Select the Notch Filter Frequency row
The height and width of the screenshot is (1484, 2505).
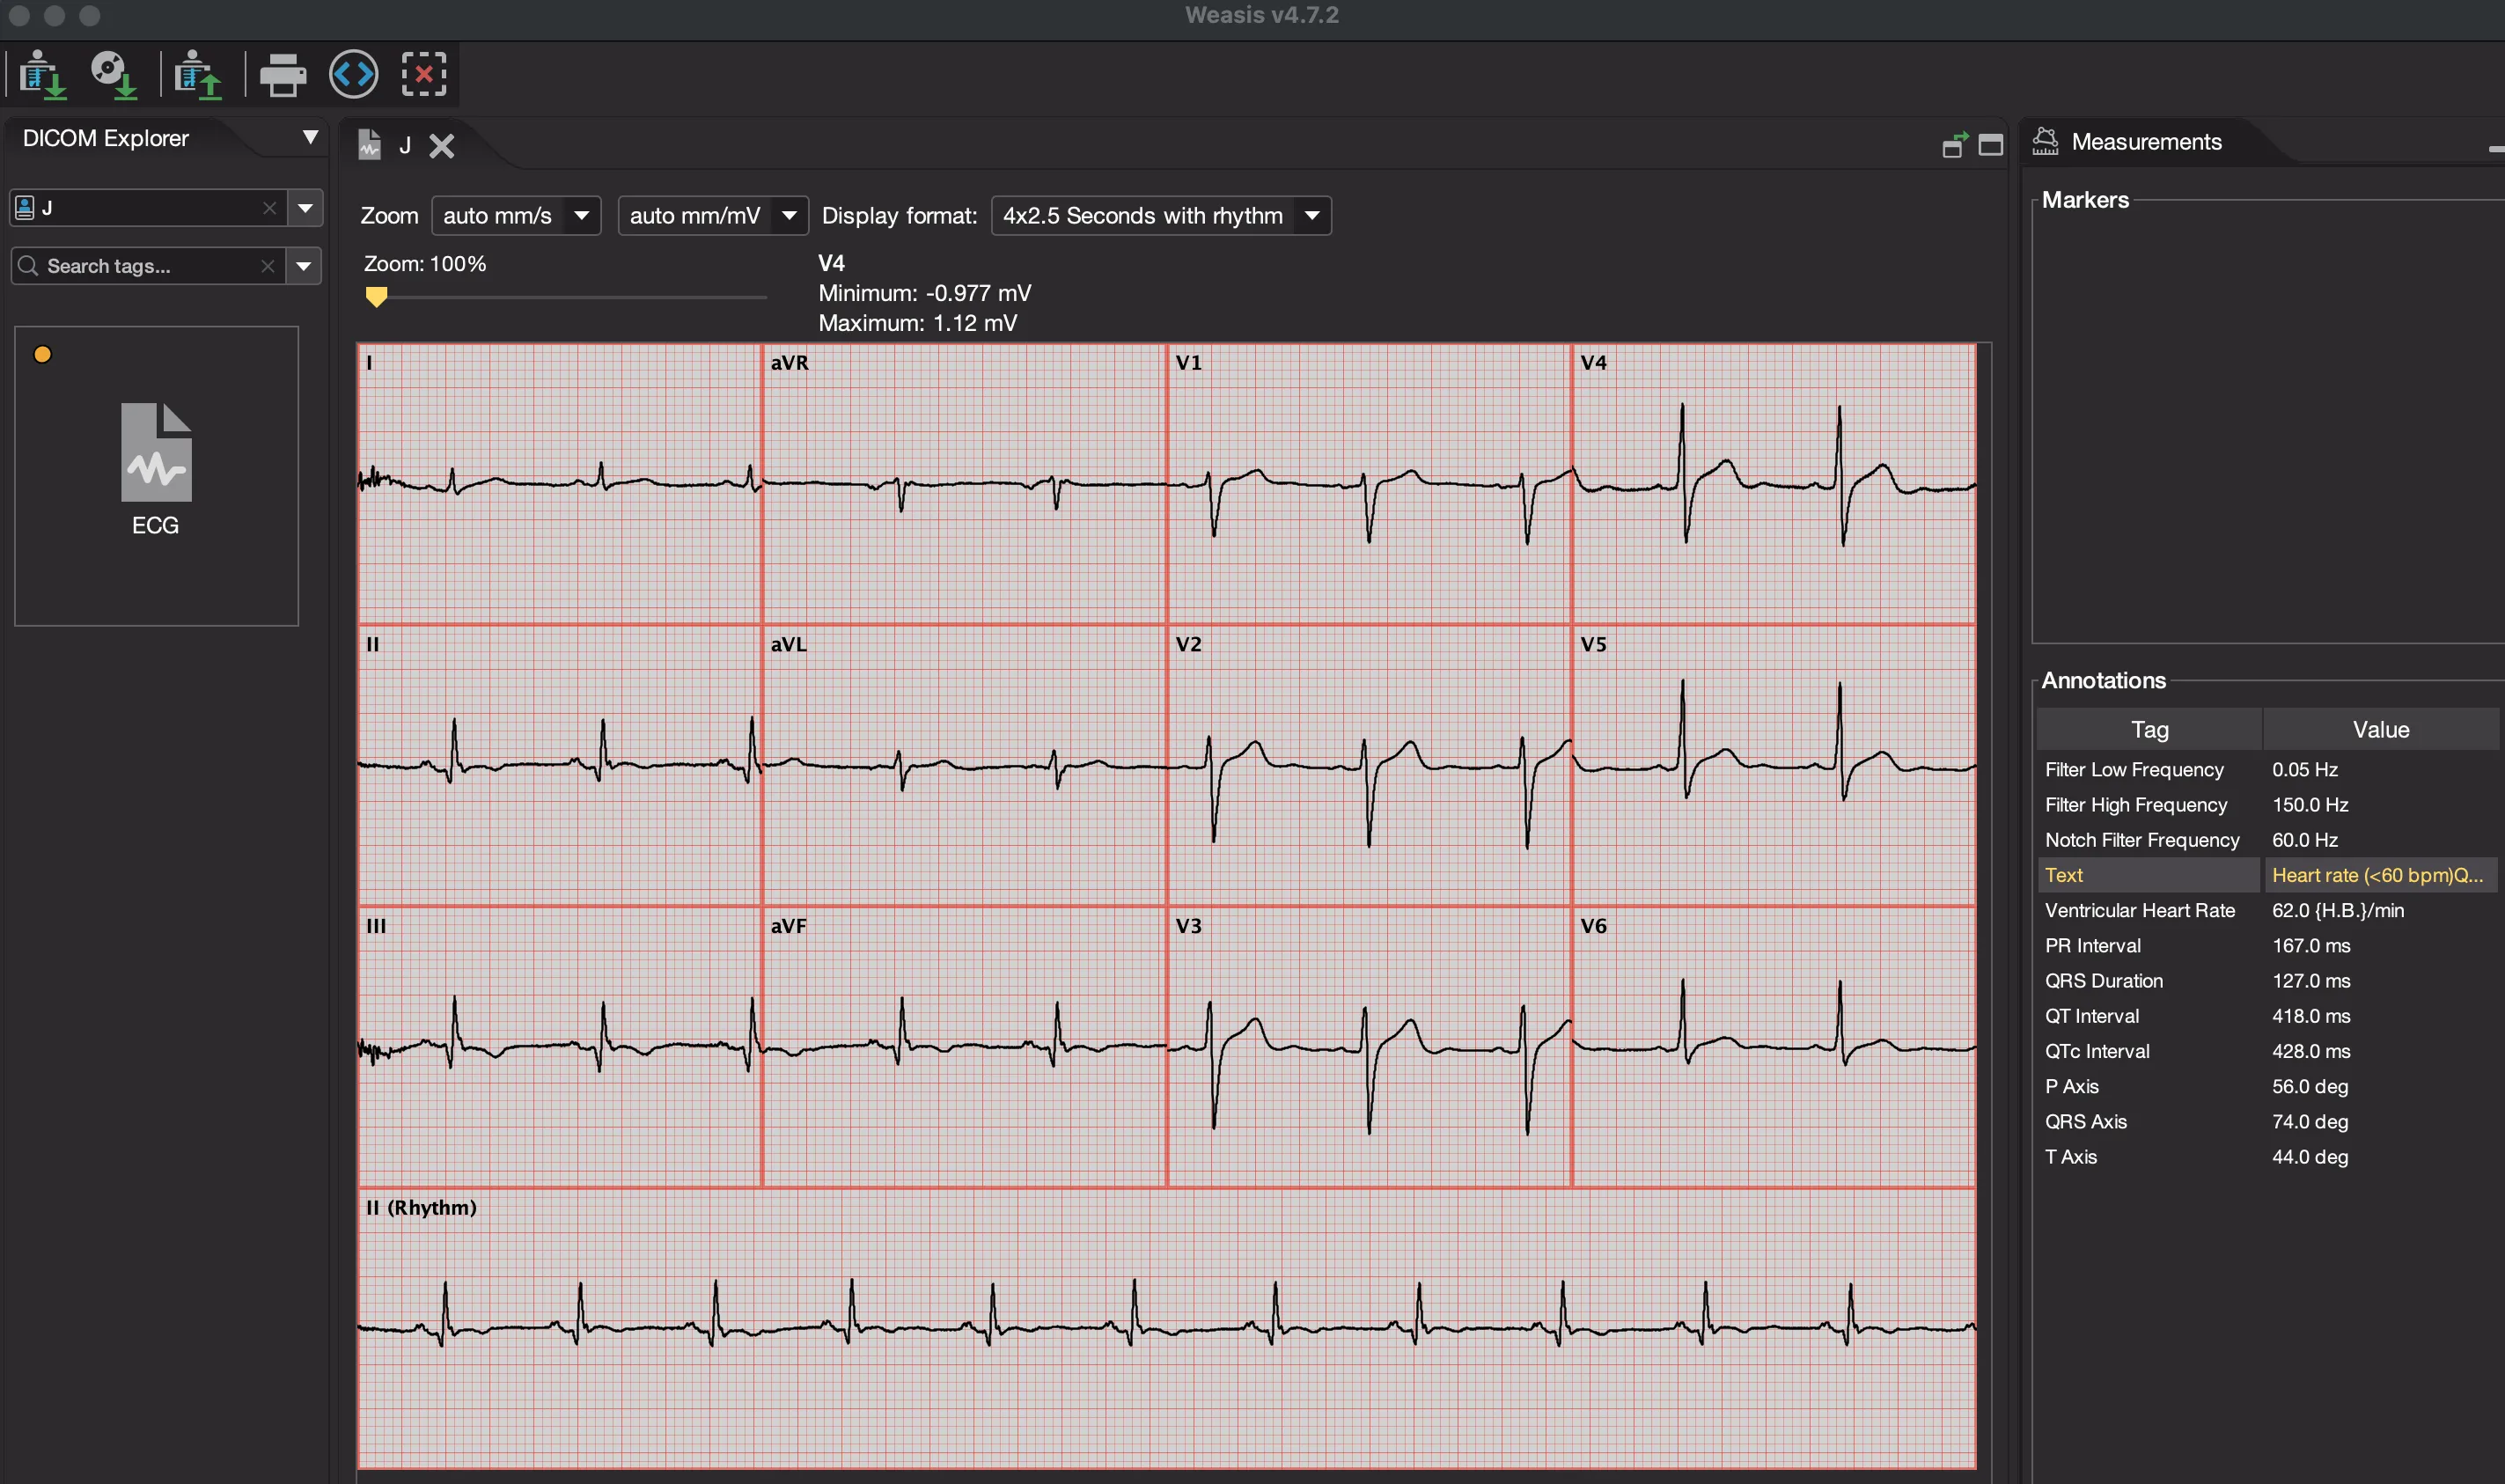[2268, 839]
